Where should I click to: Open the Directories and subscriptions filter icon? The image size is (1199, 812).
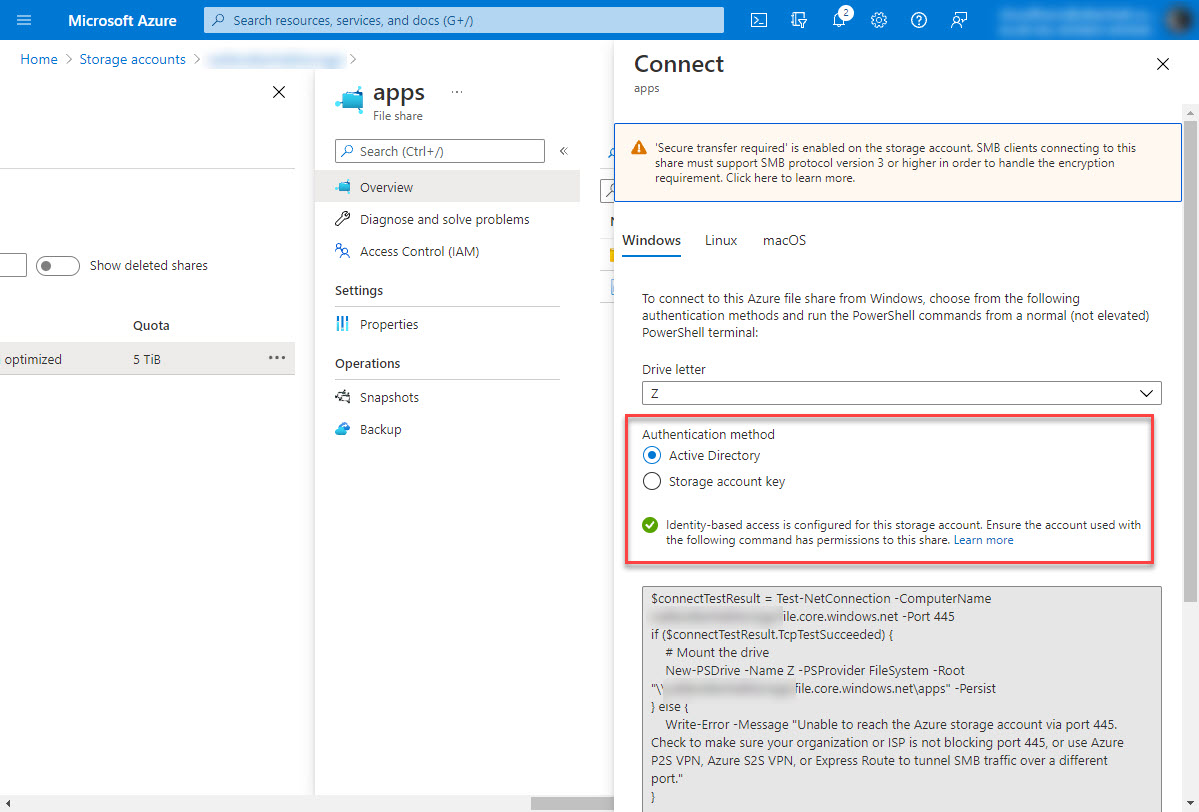click(798, 20)
